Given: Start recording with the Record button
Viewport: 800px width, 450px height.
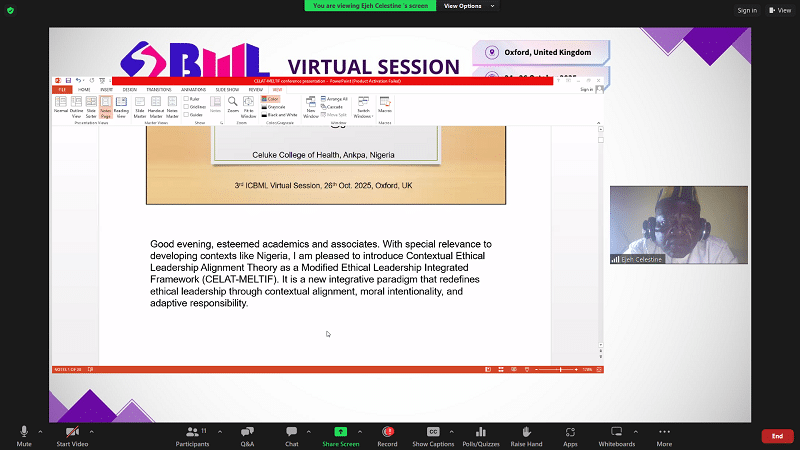Looking at the screenshot, I should 388,431.
